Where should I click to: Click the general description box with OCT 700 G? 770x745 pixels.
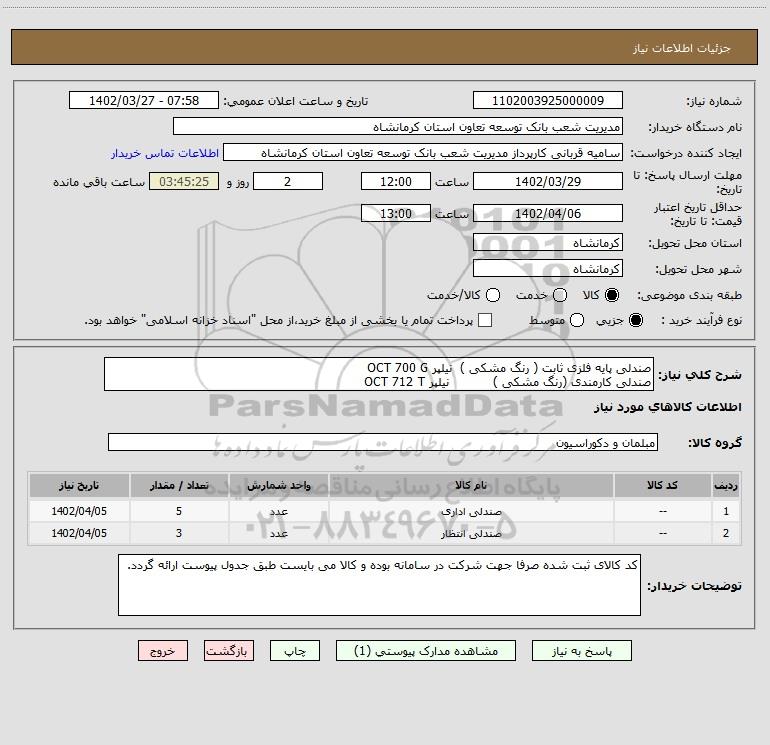click(379, 374)
